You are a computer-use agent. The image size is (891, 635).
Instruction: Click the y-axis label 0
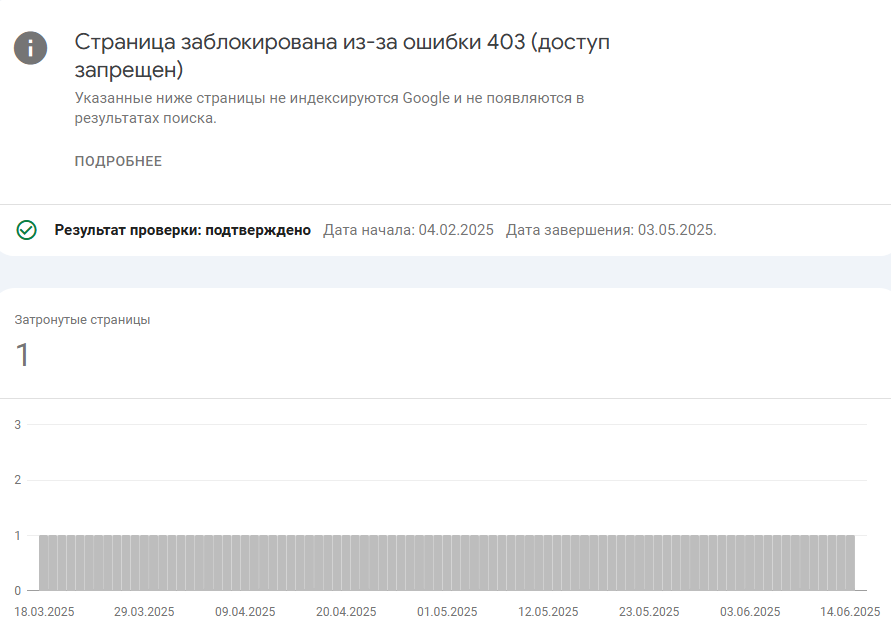point(18,591)
